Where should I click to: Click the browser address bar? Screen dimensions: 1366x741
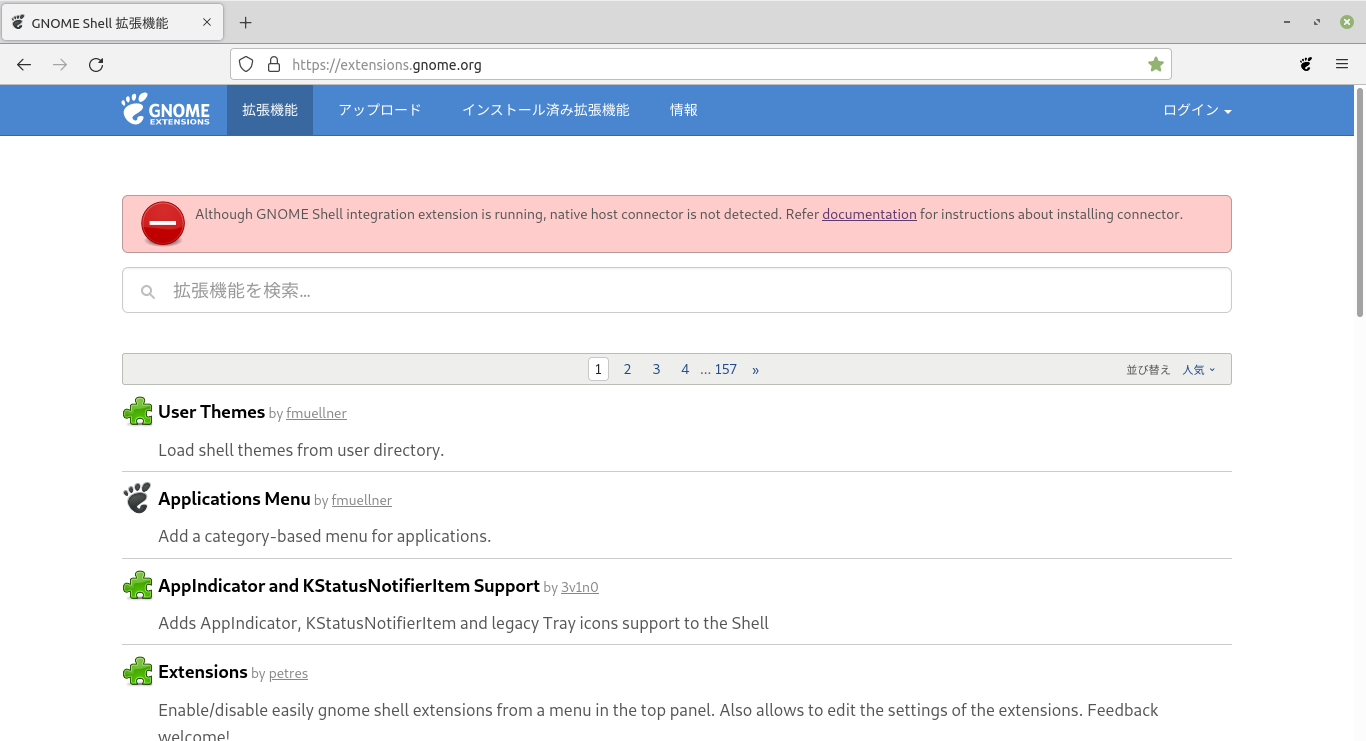pos(700,65)
